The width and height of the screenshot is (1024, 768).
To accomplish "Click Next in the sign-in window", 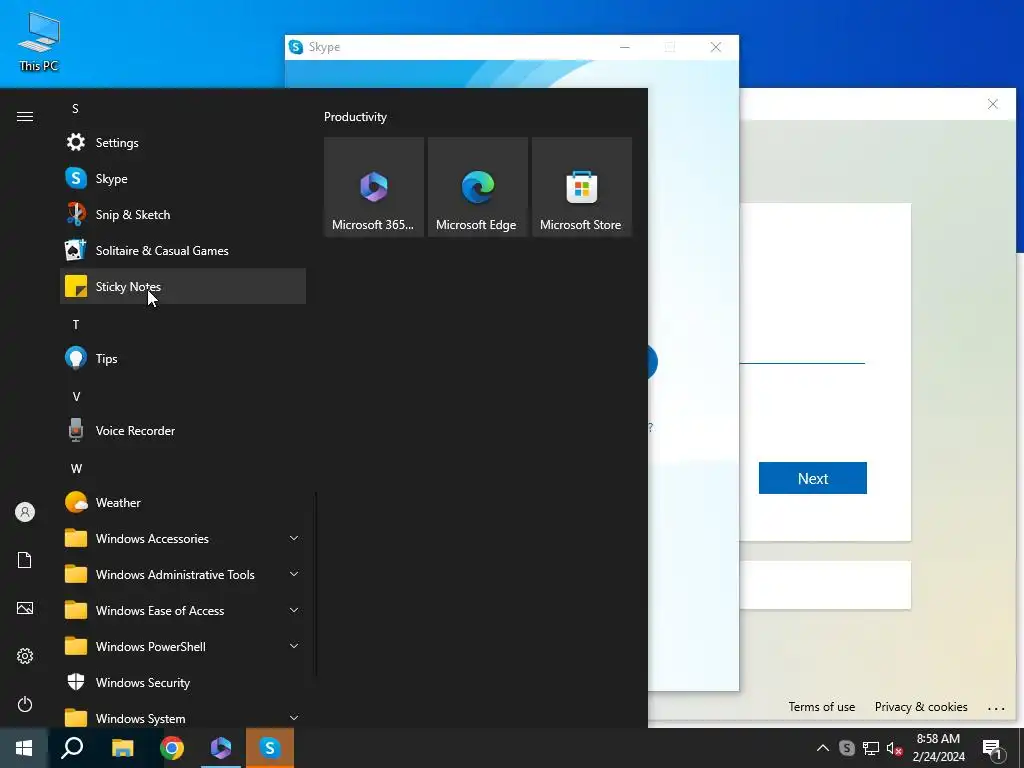I will 812,478.
